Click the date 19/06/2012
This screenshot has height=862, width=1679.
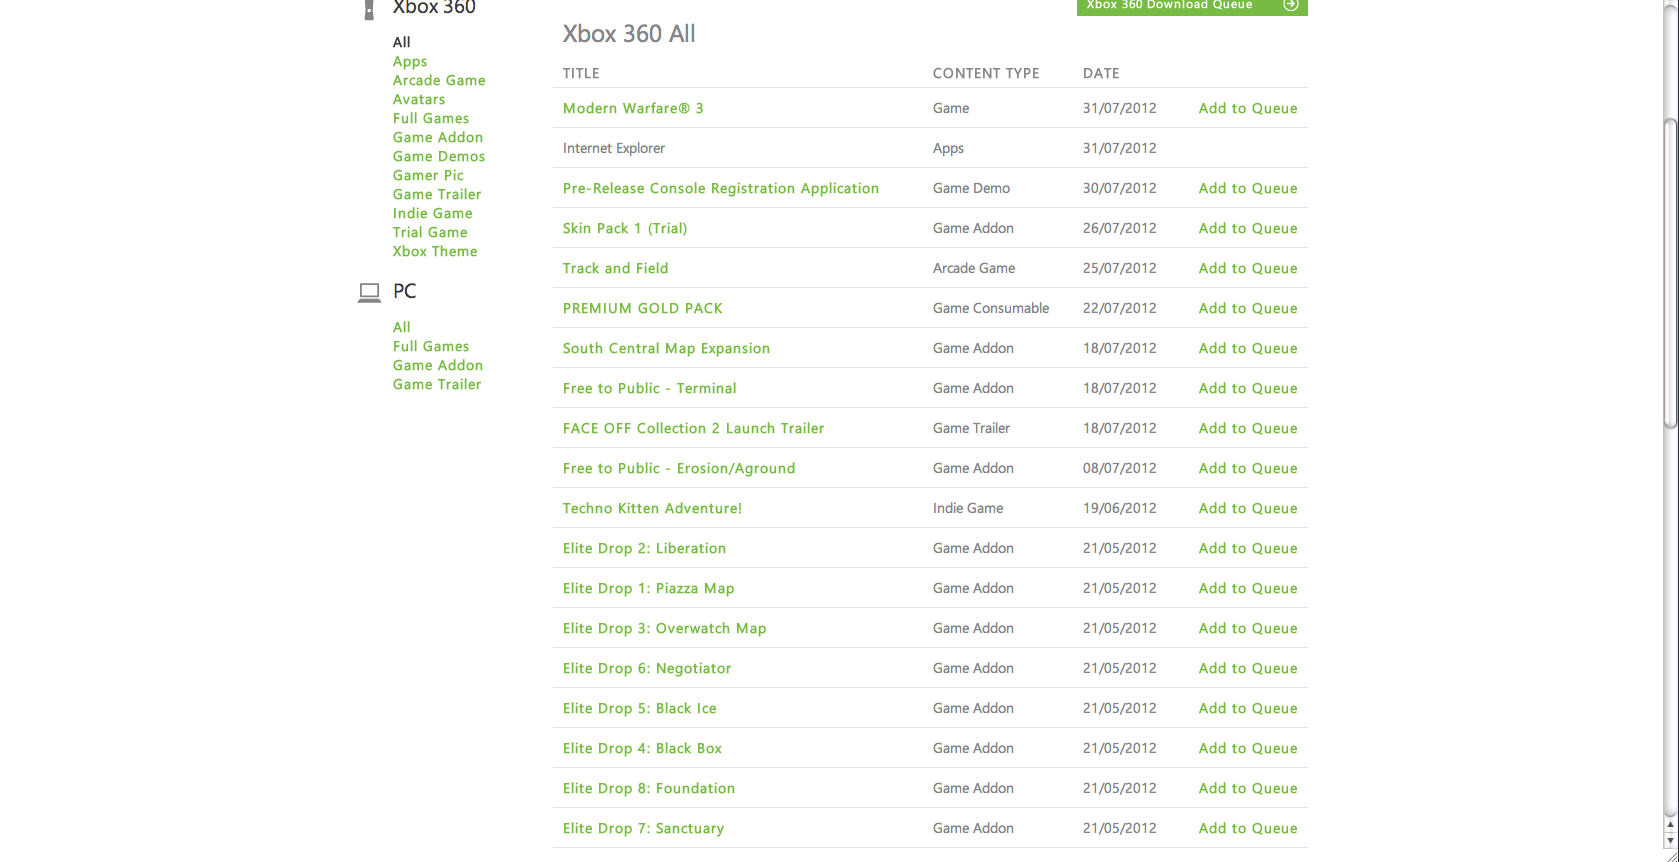pyautogui.click(x=1120, y=508)
